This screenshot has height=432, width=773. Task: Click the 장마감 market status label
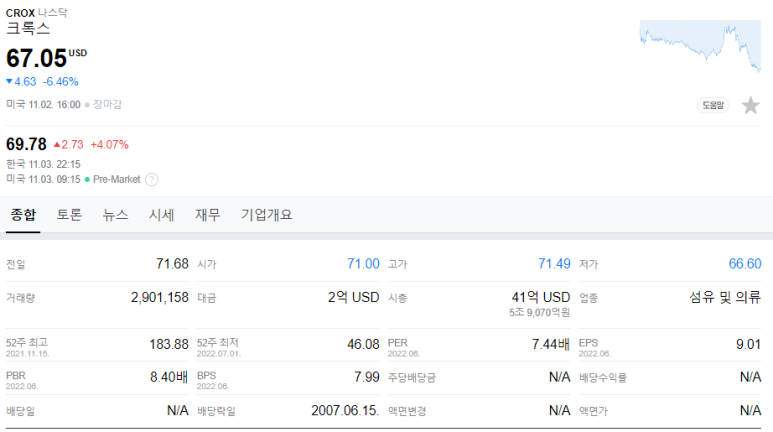tap(107, 105)
